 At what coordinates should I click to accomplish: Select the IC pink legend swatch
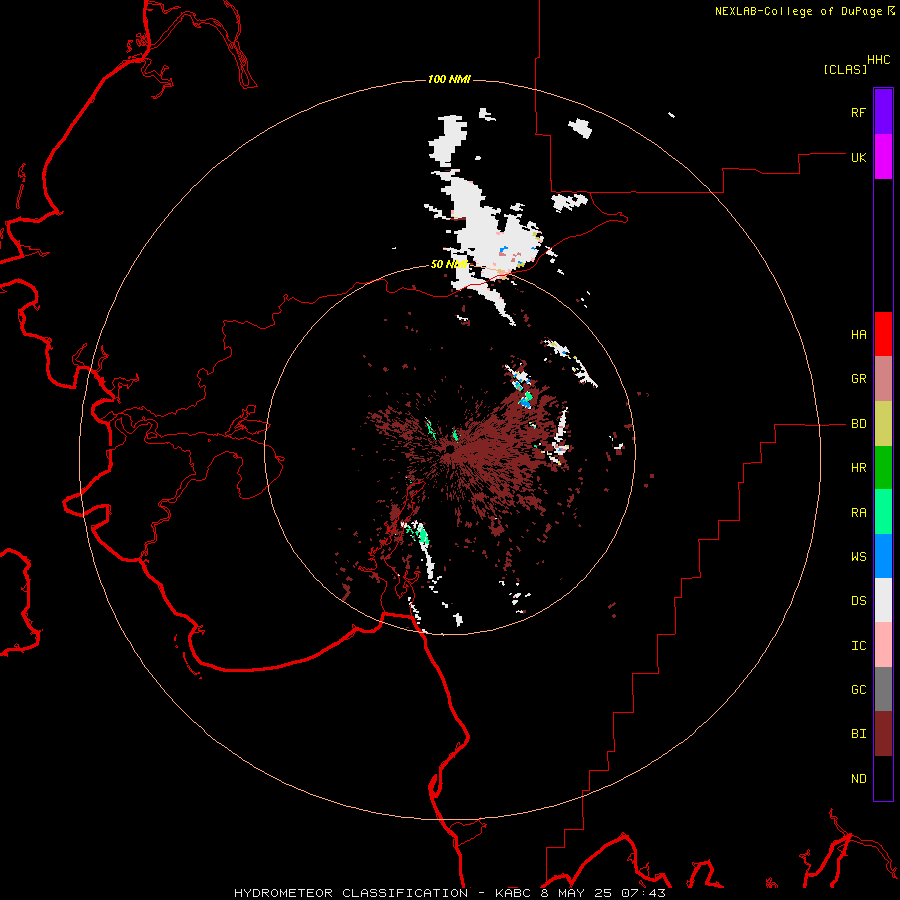click(x=883, y=645)
